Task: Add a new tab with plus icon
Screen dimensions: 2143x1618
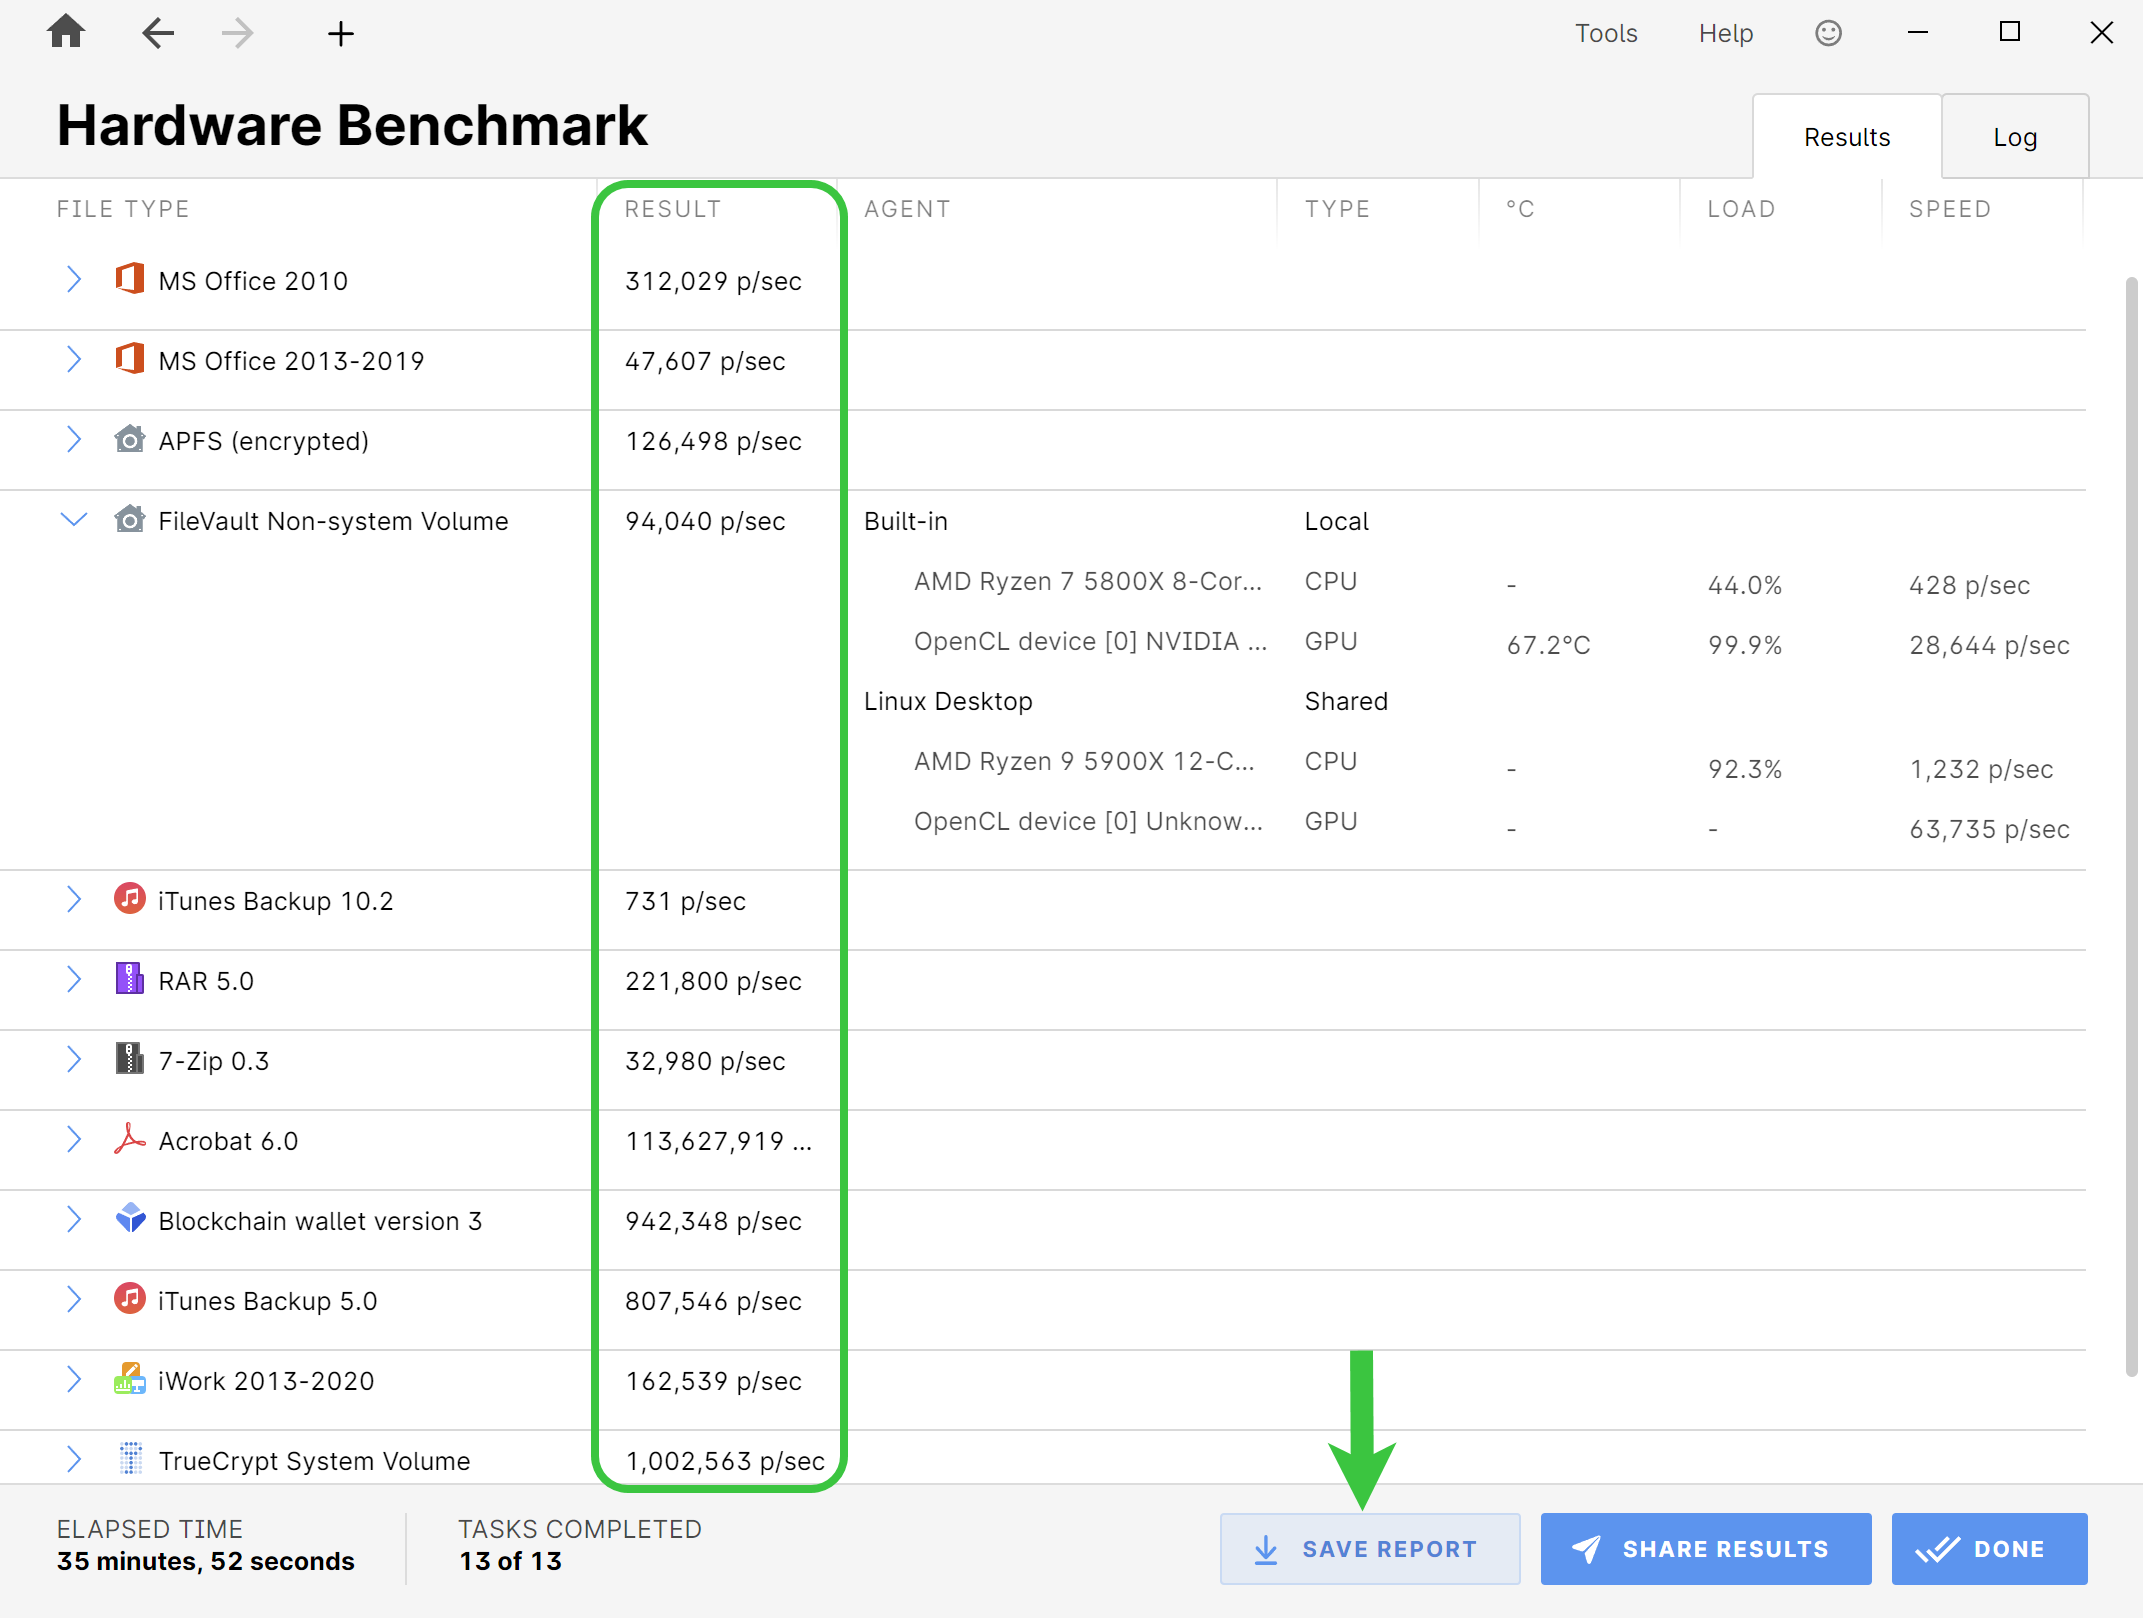Action: 341,34
